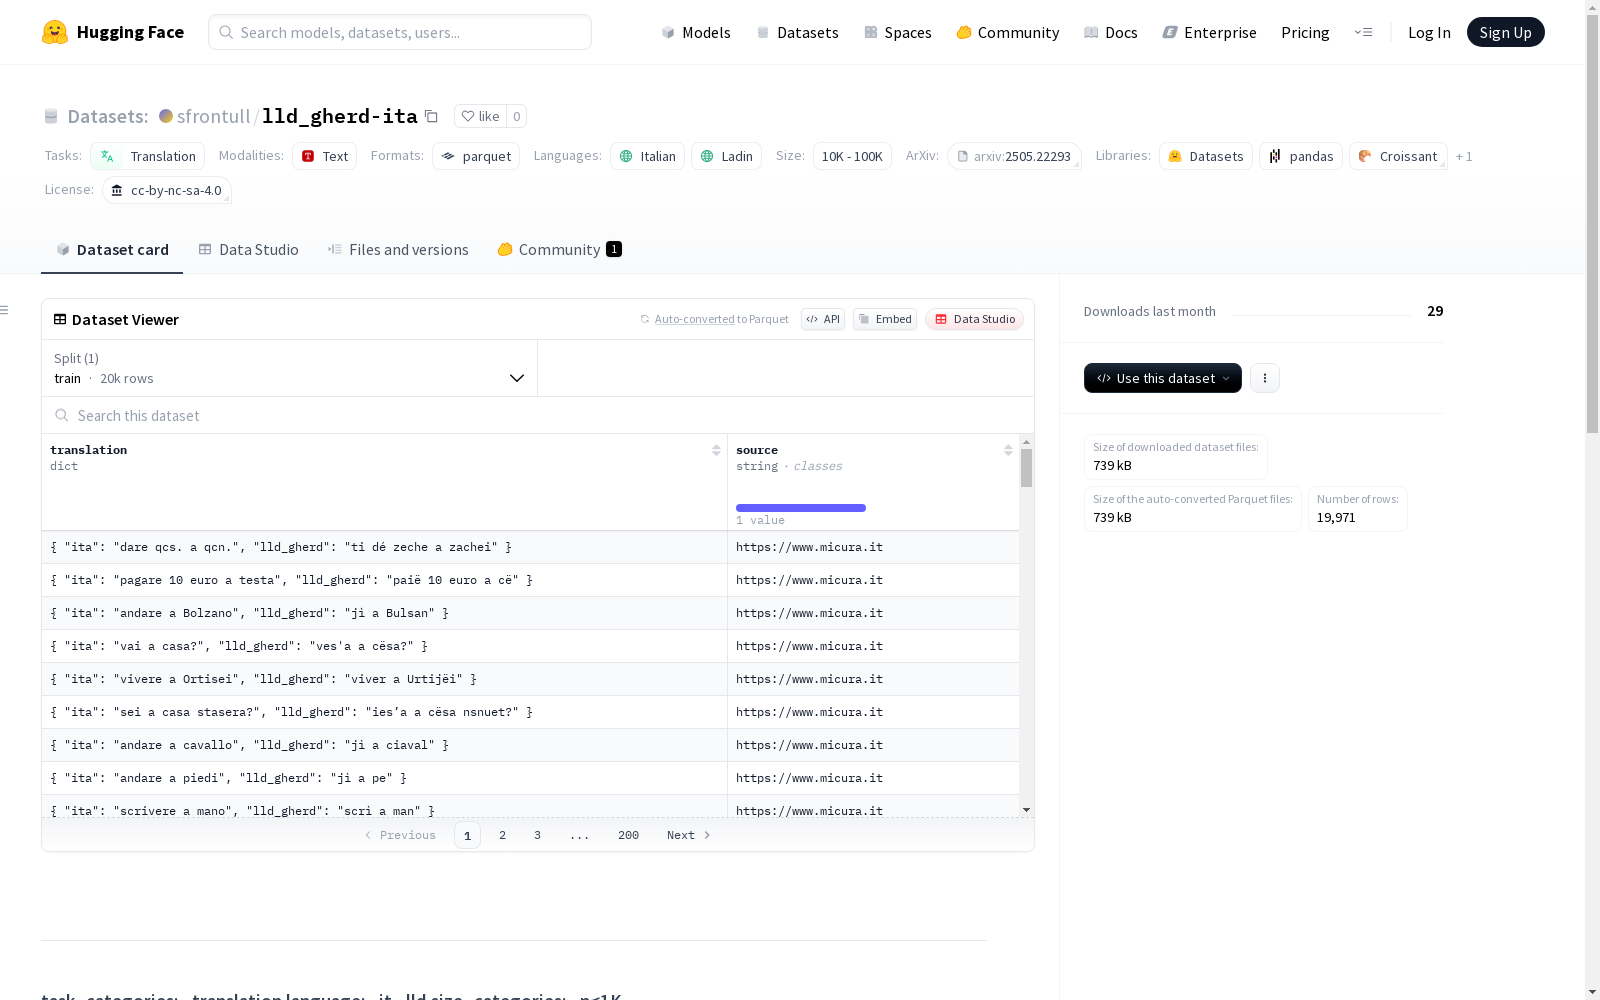Click the row "vivere a Ortisei"

(530, 679)
